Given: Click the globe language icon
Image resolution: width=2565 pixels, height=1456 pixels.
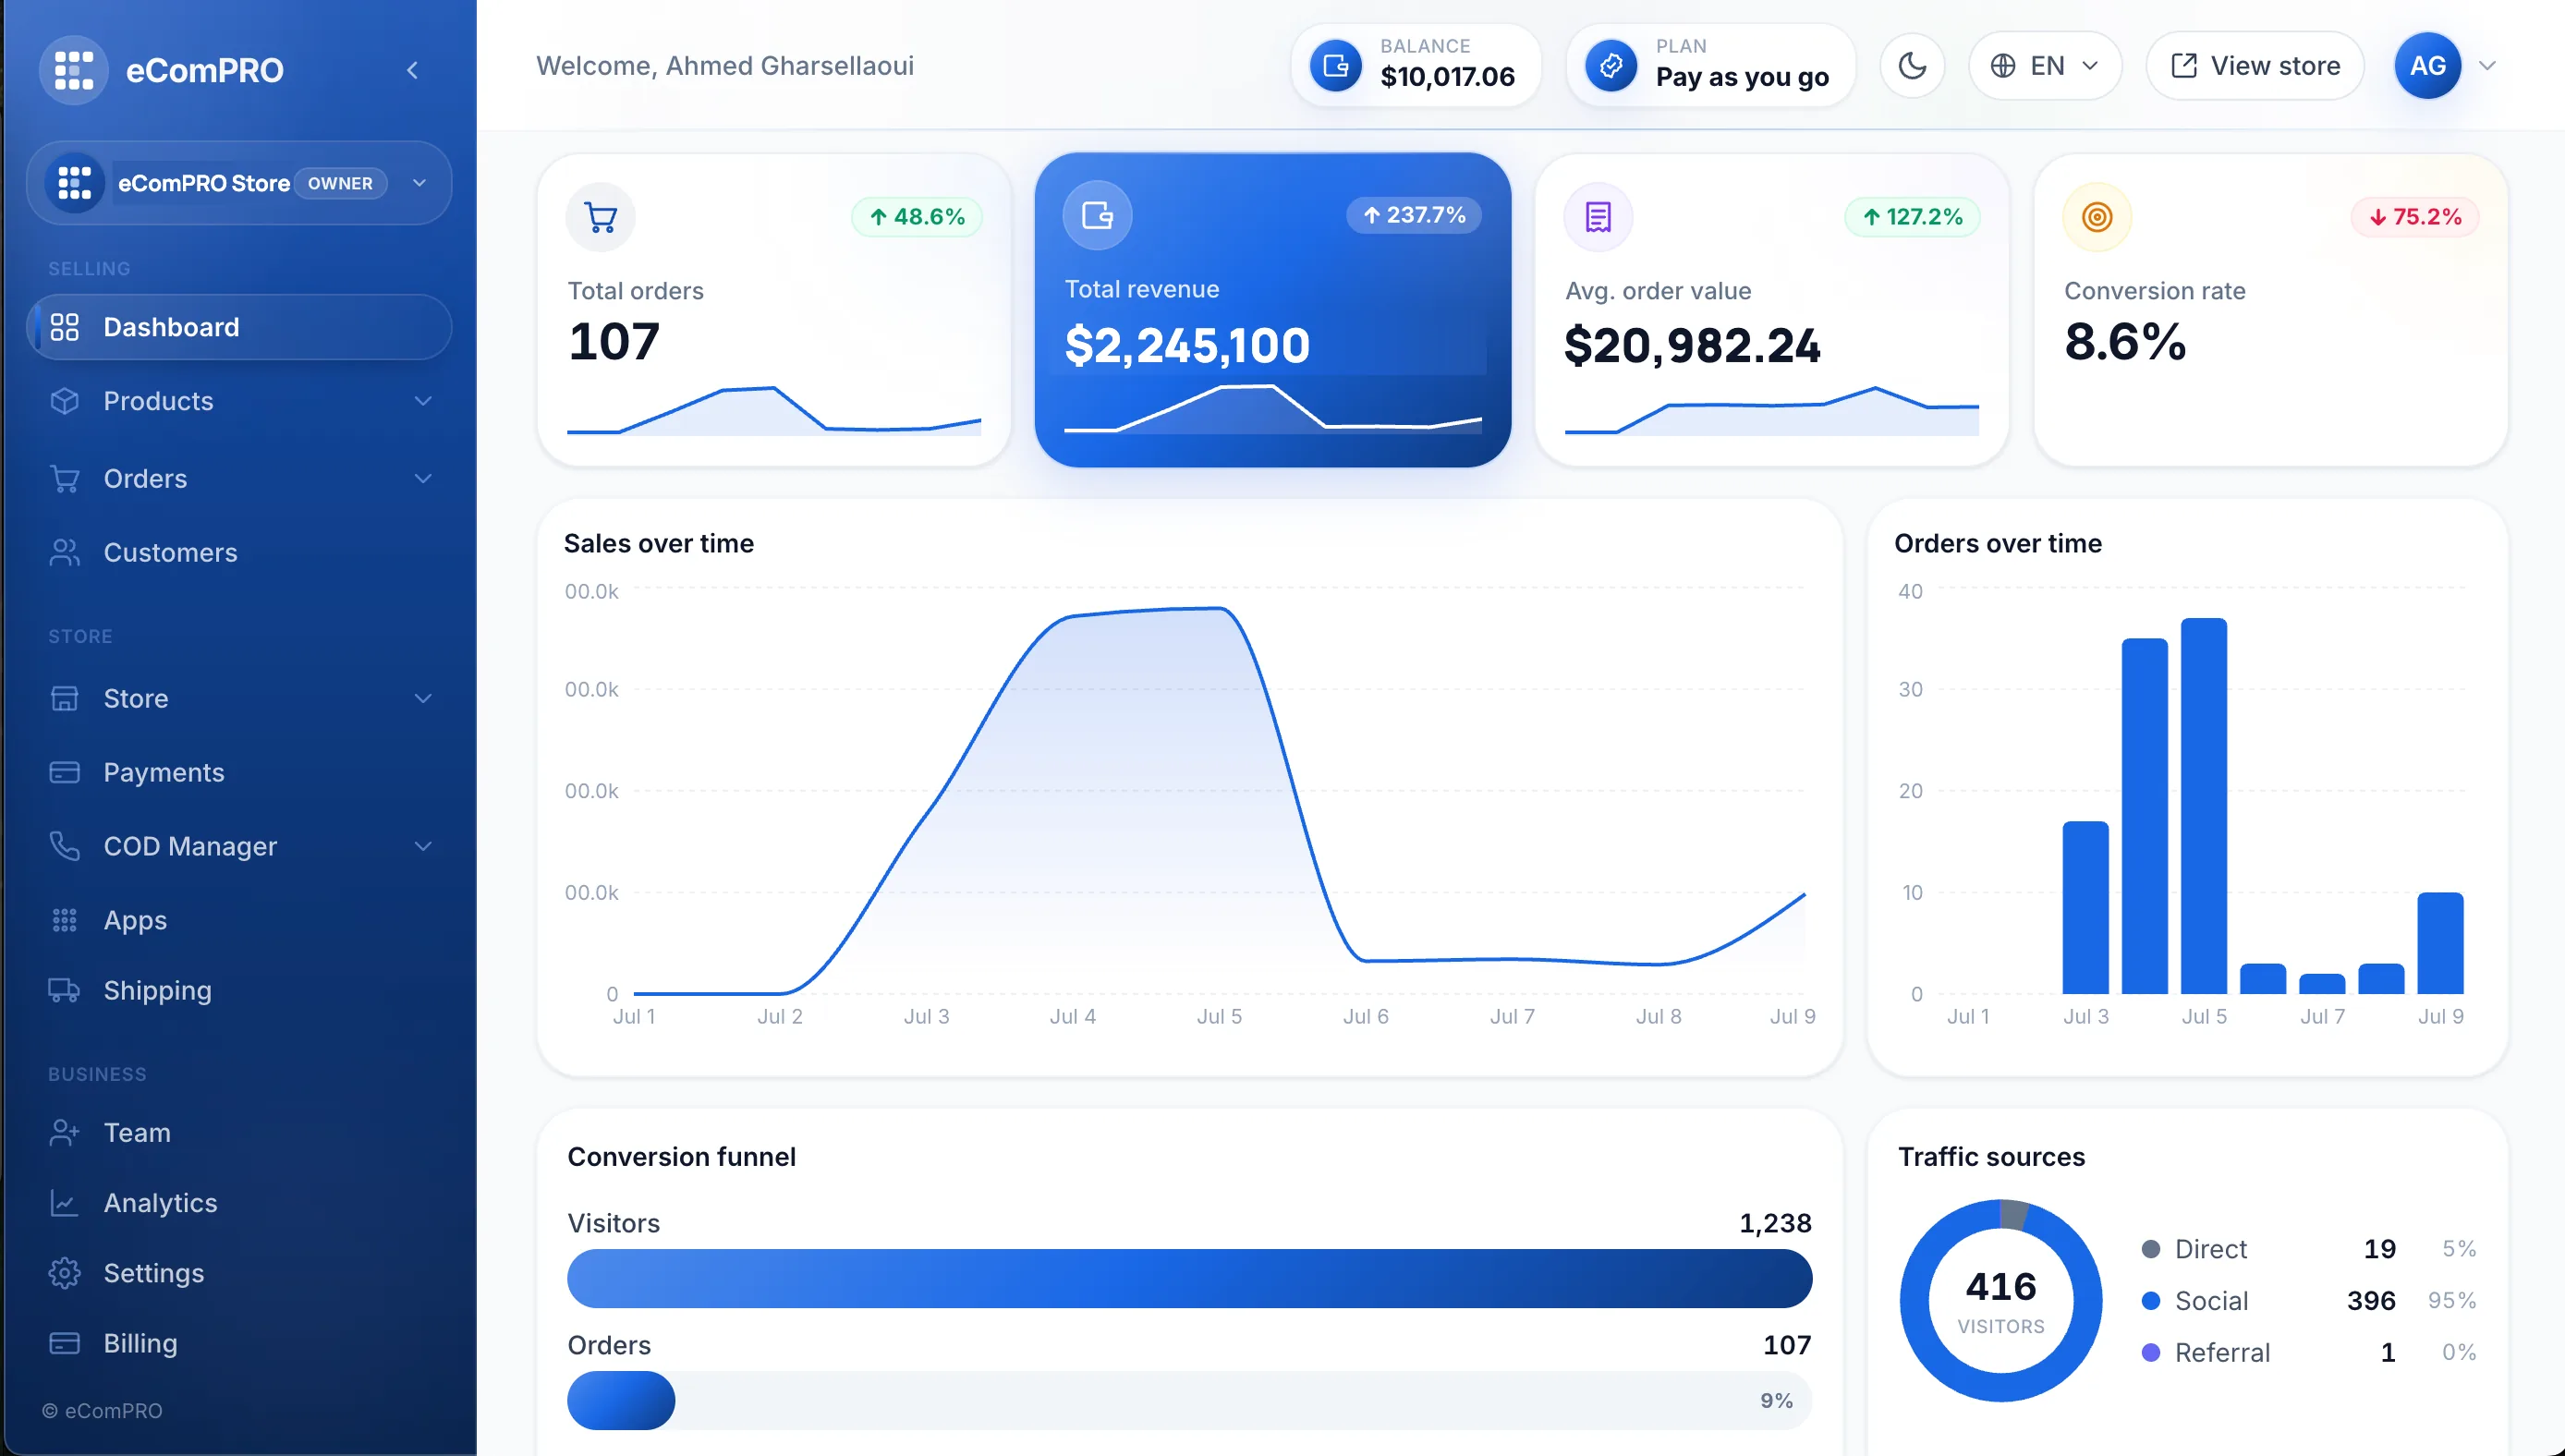Looking at the screenshot, I should [x=2002, y=66].
